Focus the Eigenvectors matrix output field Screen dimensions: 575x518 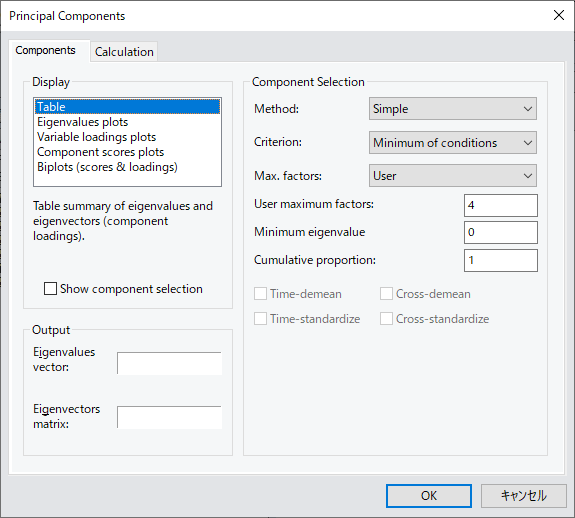tap(169, 417)
